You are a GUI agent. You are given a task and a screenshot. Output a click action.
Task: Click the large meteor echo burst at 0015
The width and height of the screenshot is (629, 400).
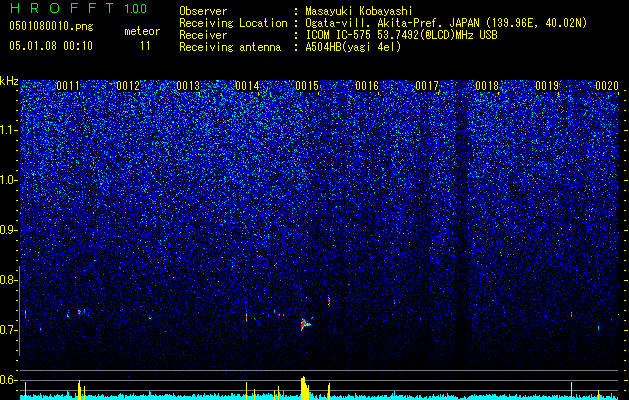coord(306,323)
